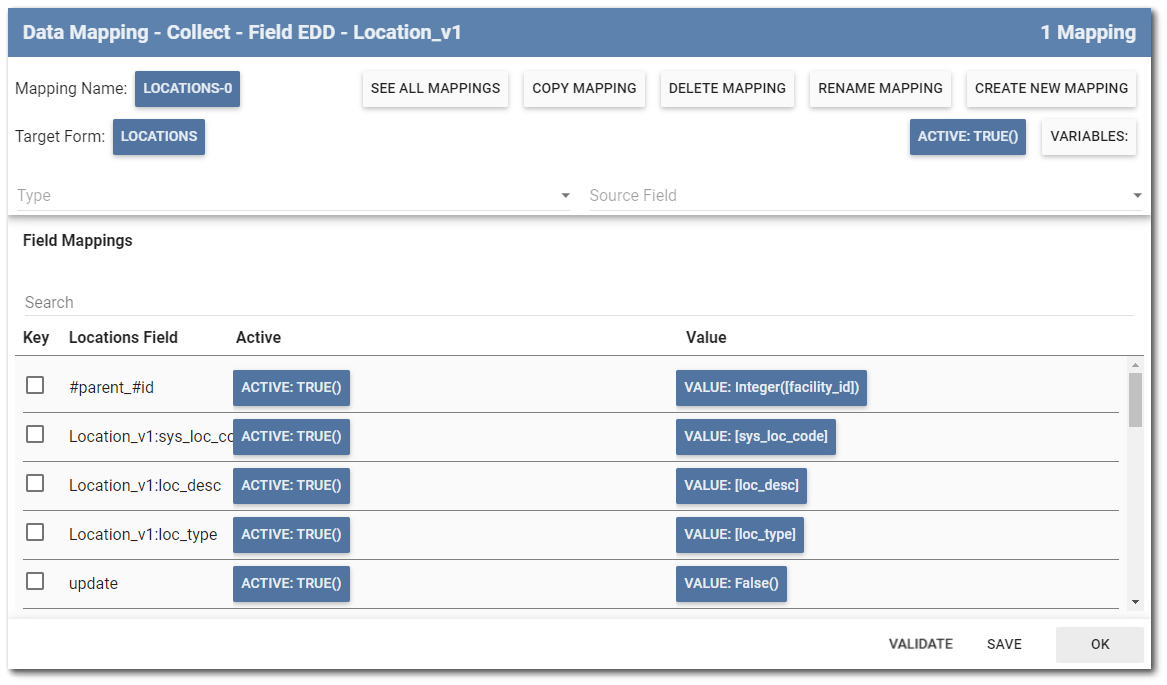
Task: Toggle active state for the update row
Action: tap(291, 583)
